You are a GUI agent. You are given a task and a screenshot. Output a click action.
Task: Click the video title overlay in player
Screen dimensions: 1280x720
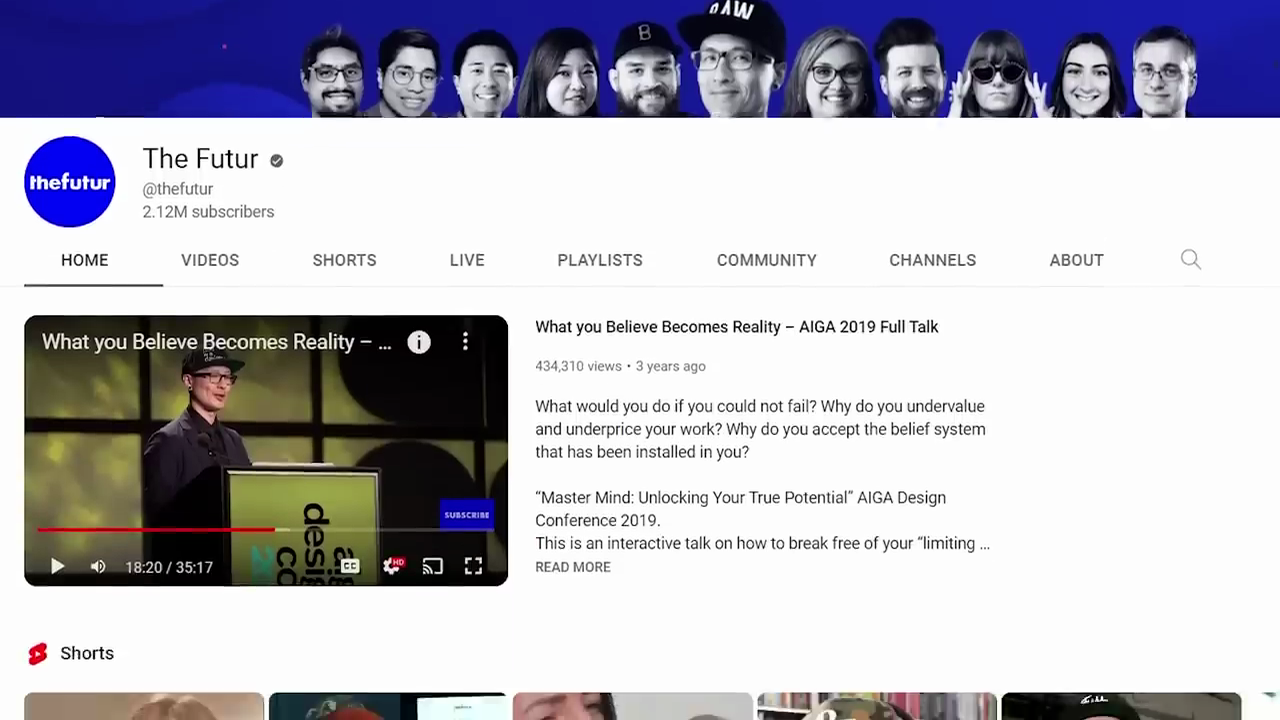coord(216,342)
